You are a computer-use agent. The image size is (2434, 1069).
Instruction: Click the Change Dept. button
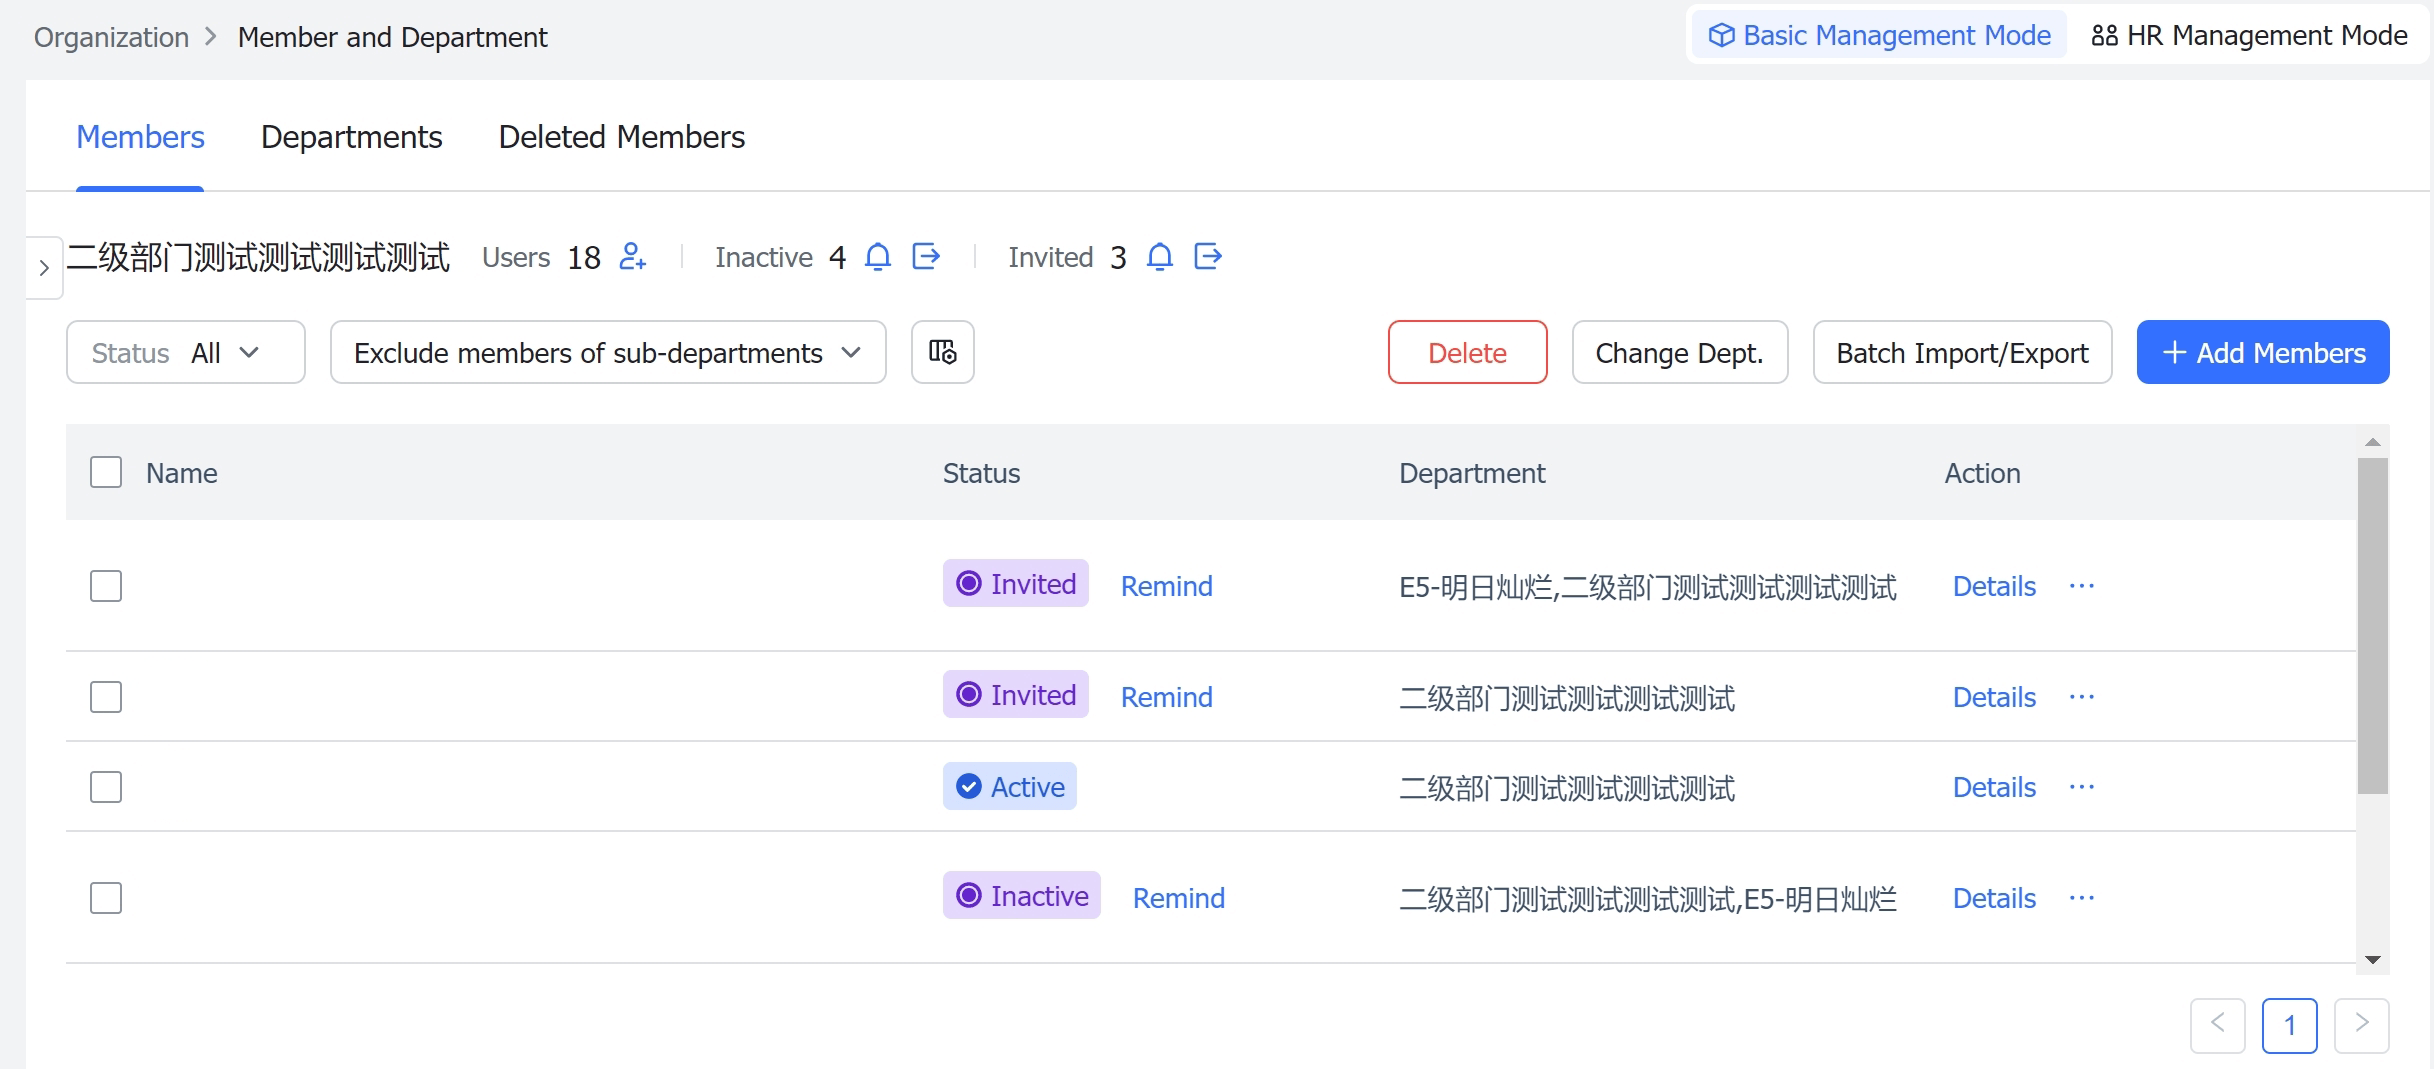click(1680, 352)
